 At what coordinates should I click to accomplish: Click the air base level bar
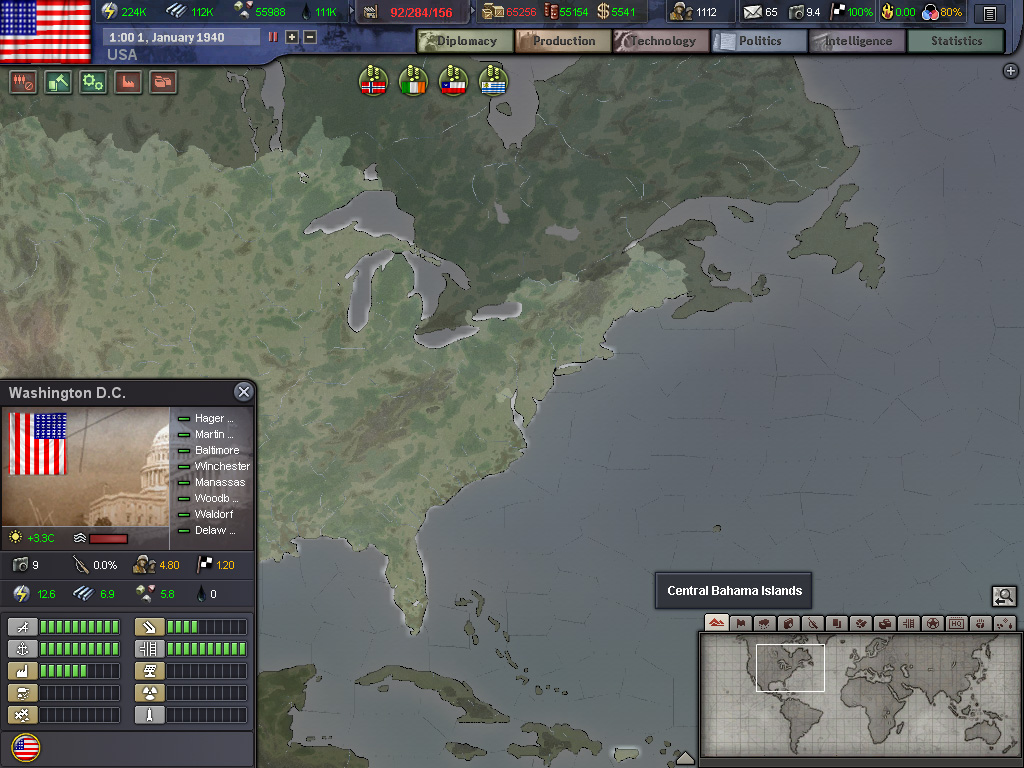80,627
